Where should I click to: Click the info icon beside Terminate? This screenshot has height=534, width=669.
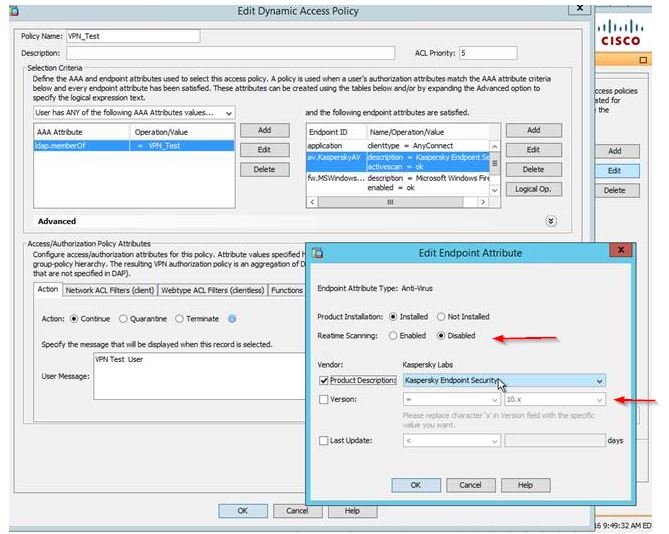(232, 319)
